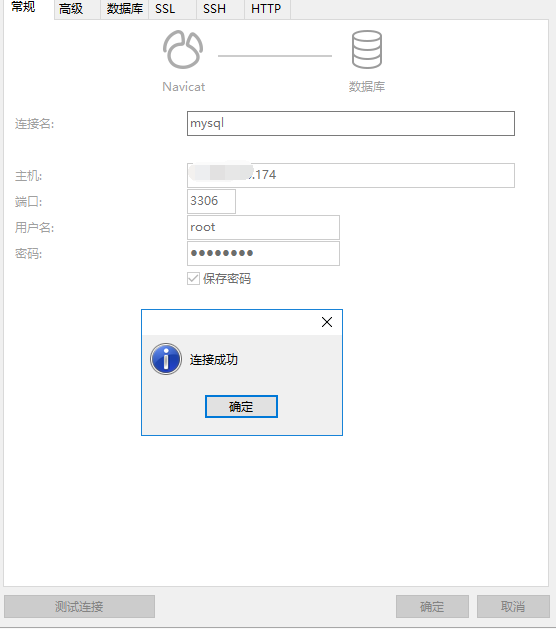Close the 连接成功 dialog with X
The width and height of the screenshot is (556, 629).
[x=327, y=322]
